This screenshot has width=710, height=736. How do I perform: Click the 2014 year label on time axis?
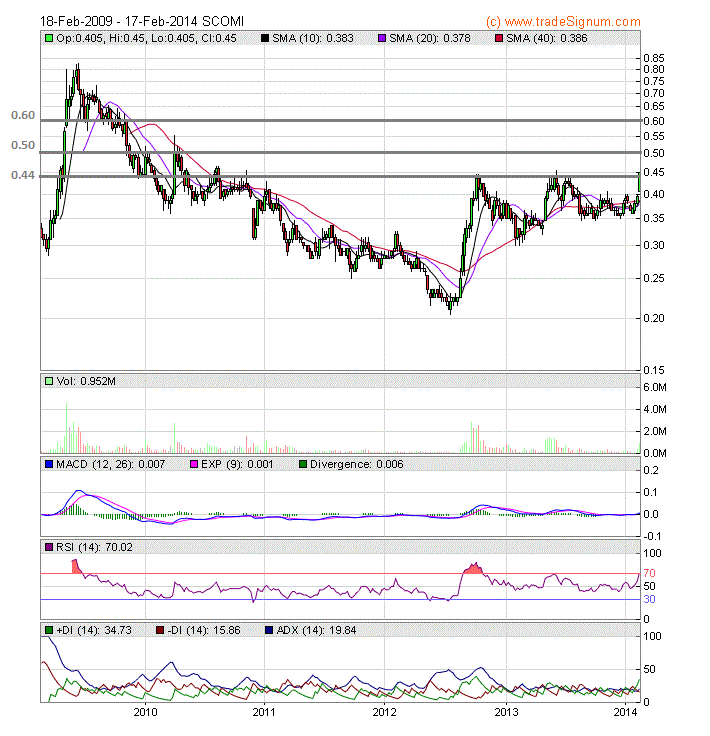tap(626, 712)
